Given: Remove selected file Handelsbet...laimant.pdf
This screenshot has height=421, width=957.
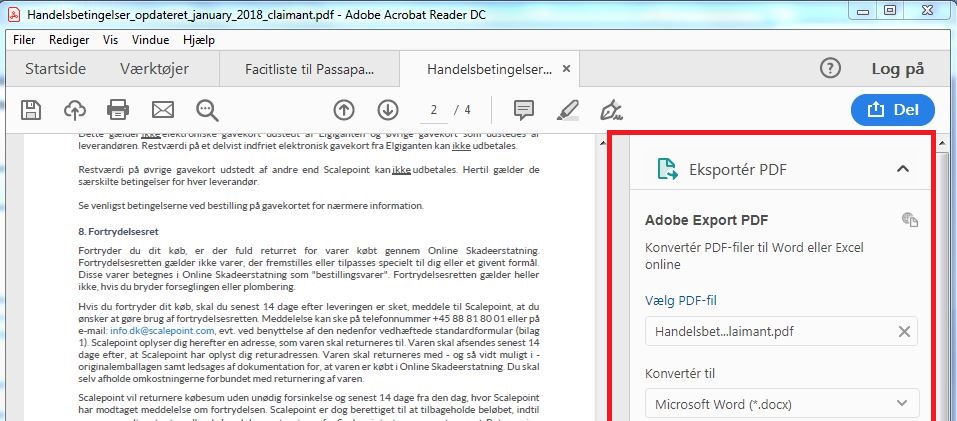Looking at the screenshot, I should (x=904, y=331).
